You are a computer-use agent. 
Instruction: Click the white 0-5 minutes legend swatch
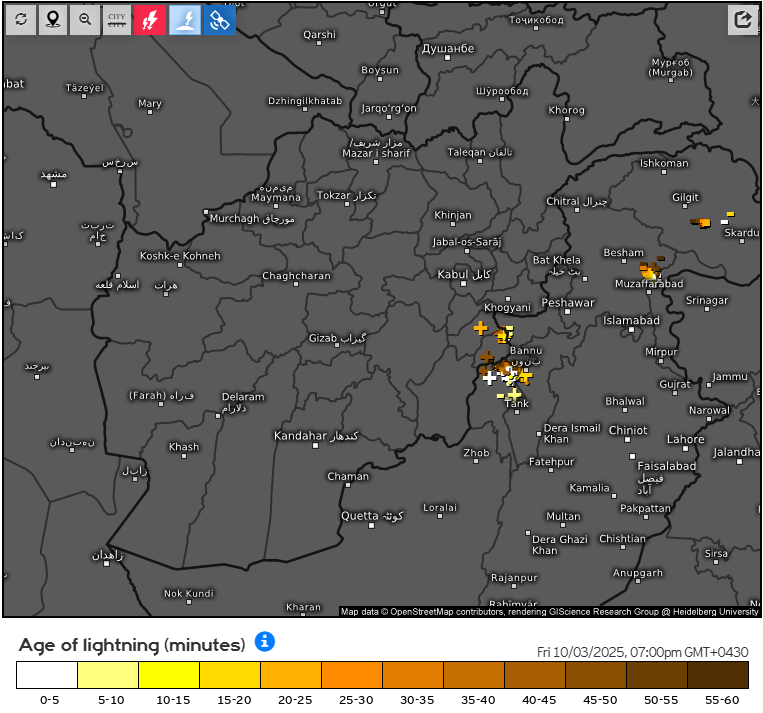pos(47,675)
